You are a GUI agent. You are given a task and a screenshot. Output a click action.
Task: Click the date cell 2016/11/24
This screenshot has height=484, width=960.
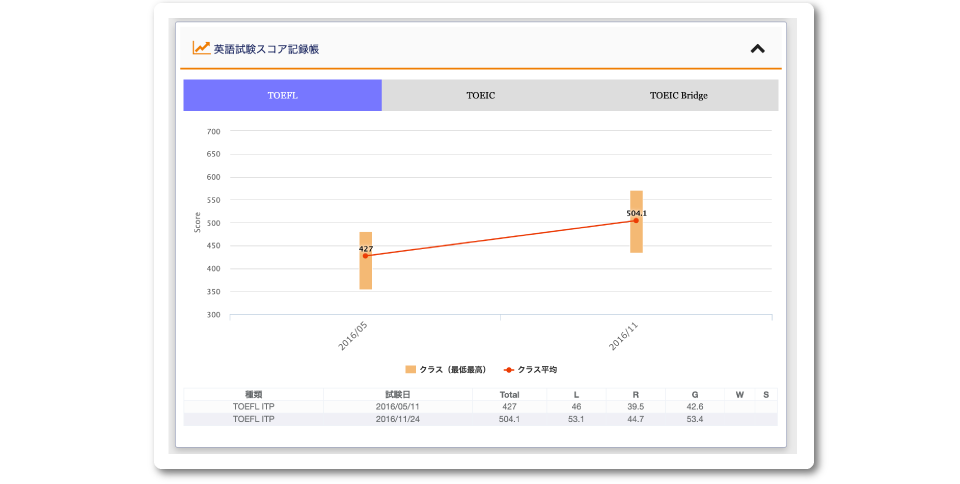click(x=397, y=419)
